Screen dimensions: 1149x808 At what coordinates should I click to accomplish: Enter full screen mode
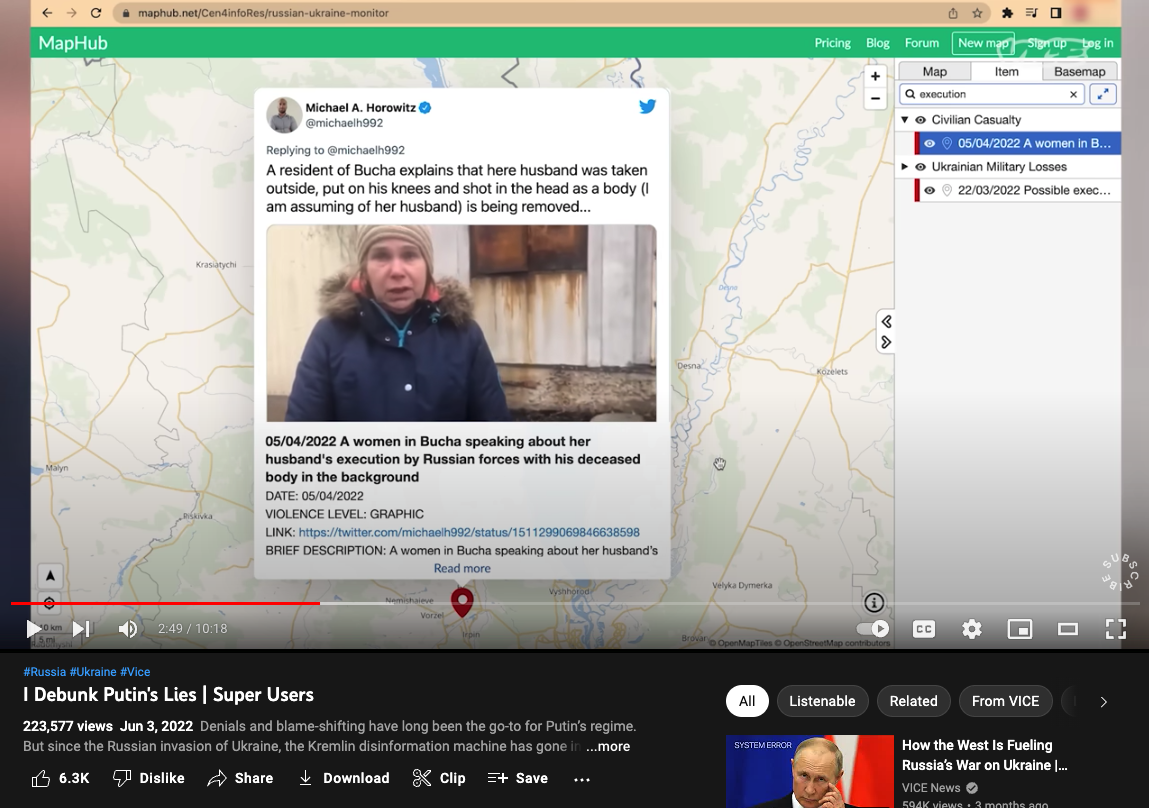tap(1115, 629)
